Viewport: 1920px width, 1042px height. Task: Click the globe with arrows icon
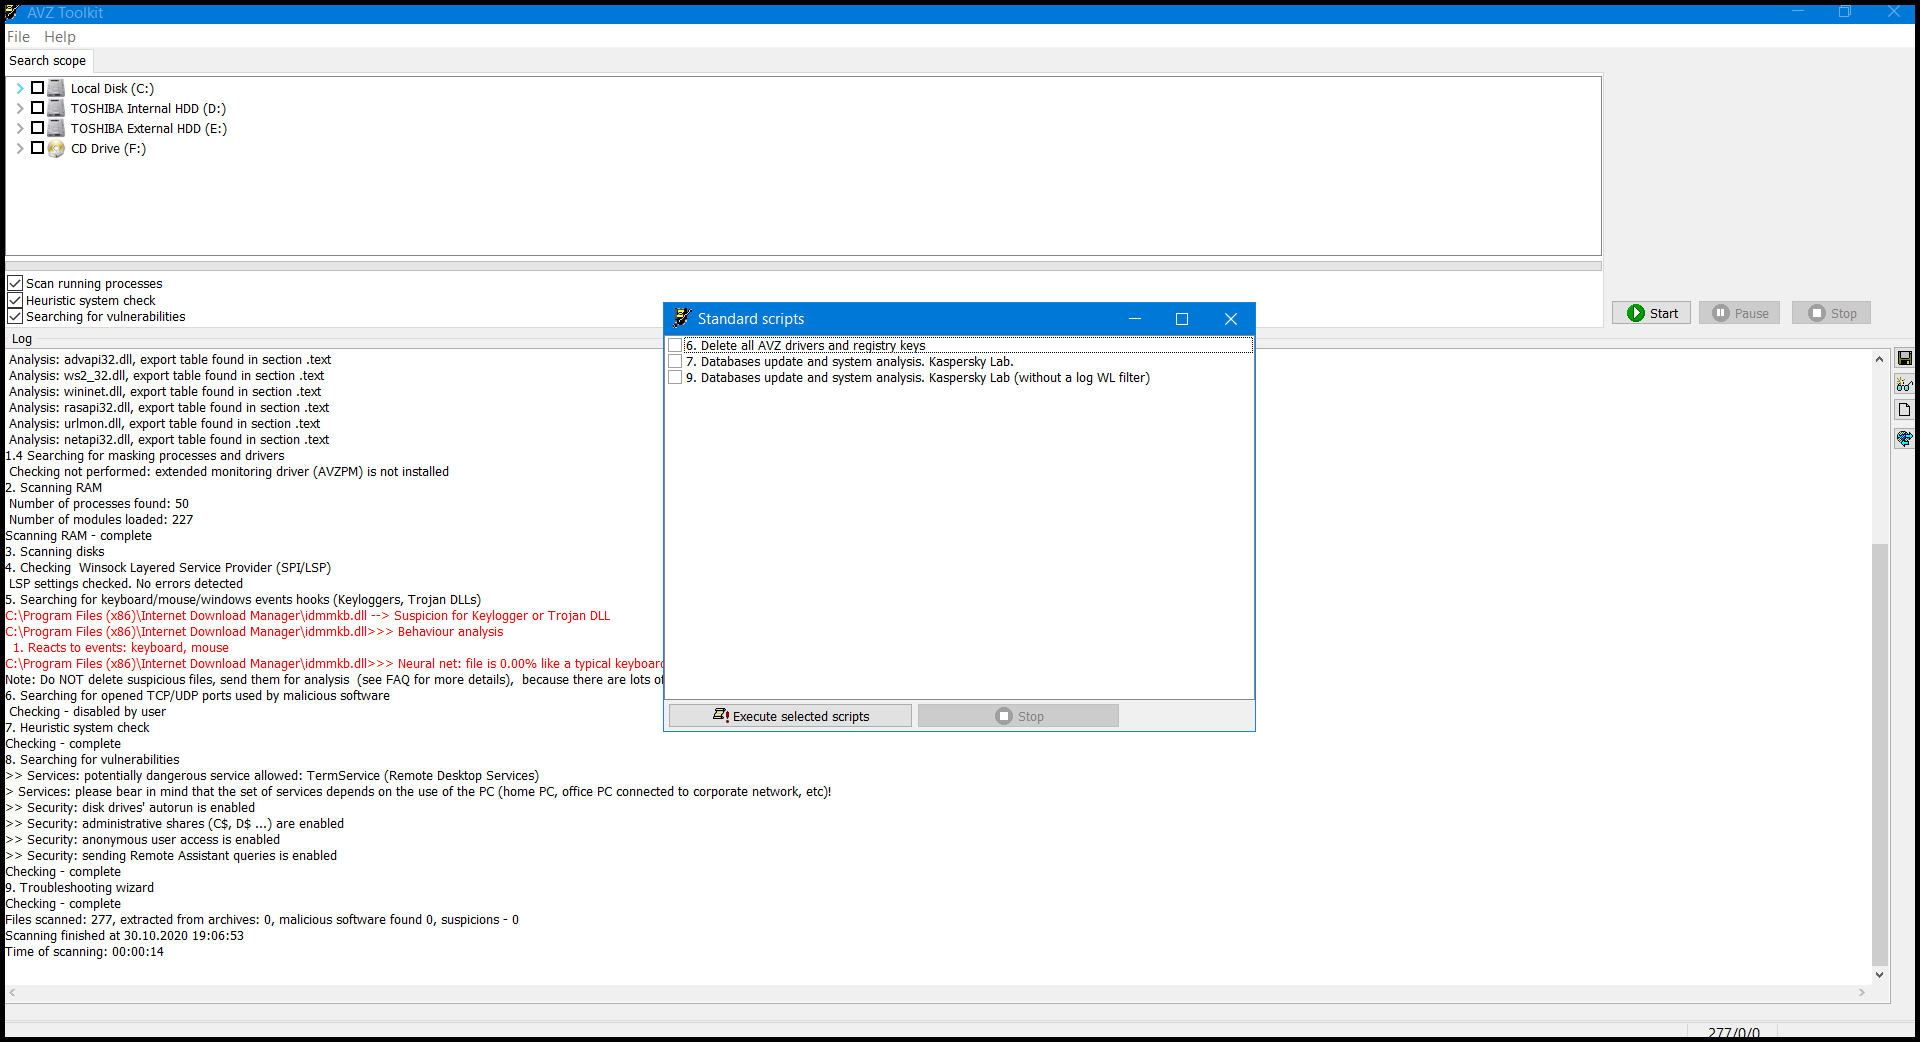pyautogui.click(x=1904, y=438)
